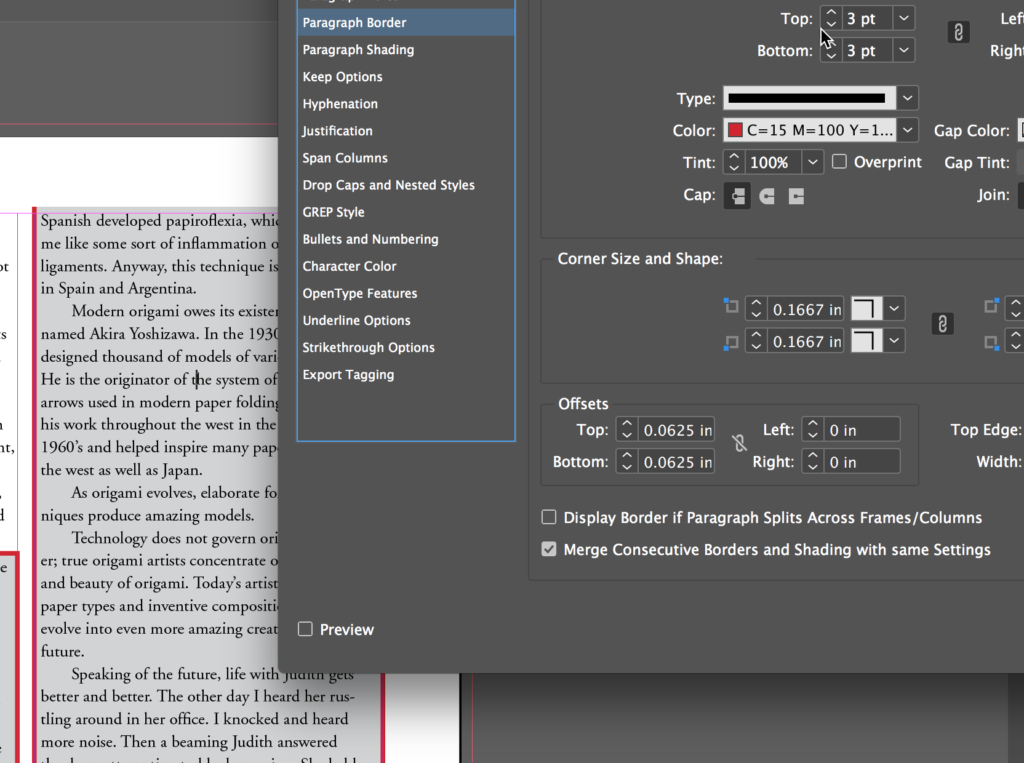Check the Preview checkbox

point(305,629)
